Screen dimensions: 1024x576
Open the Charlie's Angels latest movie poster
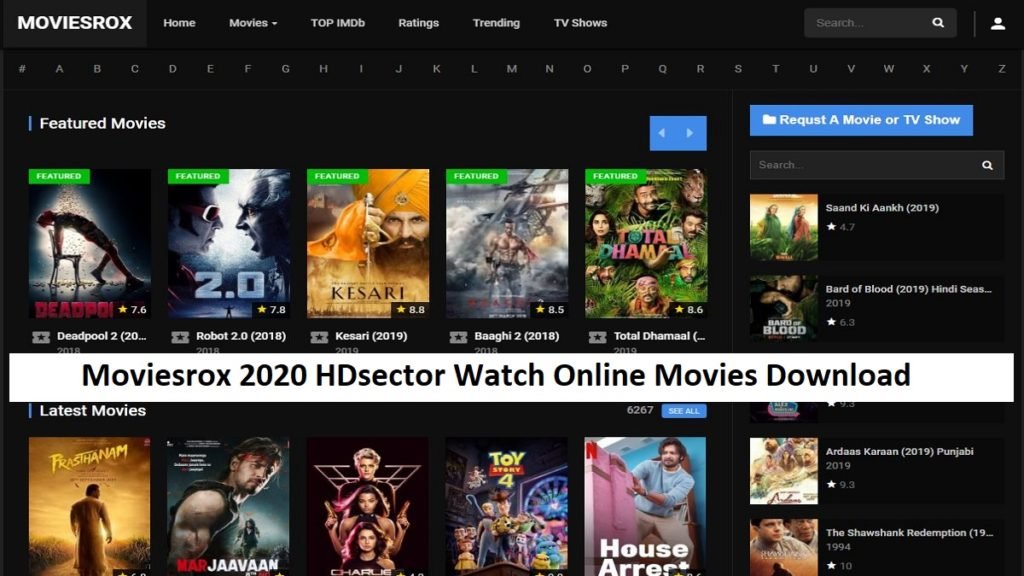[368, 507]
